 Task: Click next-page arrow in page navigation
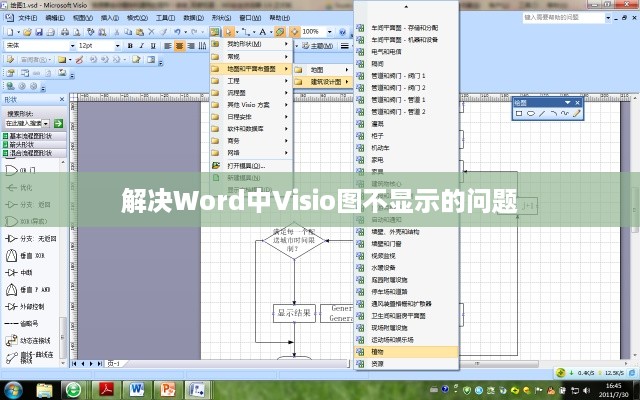pyautogui.click(x=91, y=364)
